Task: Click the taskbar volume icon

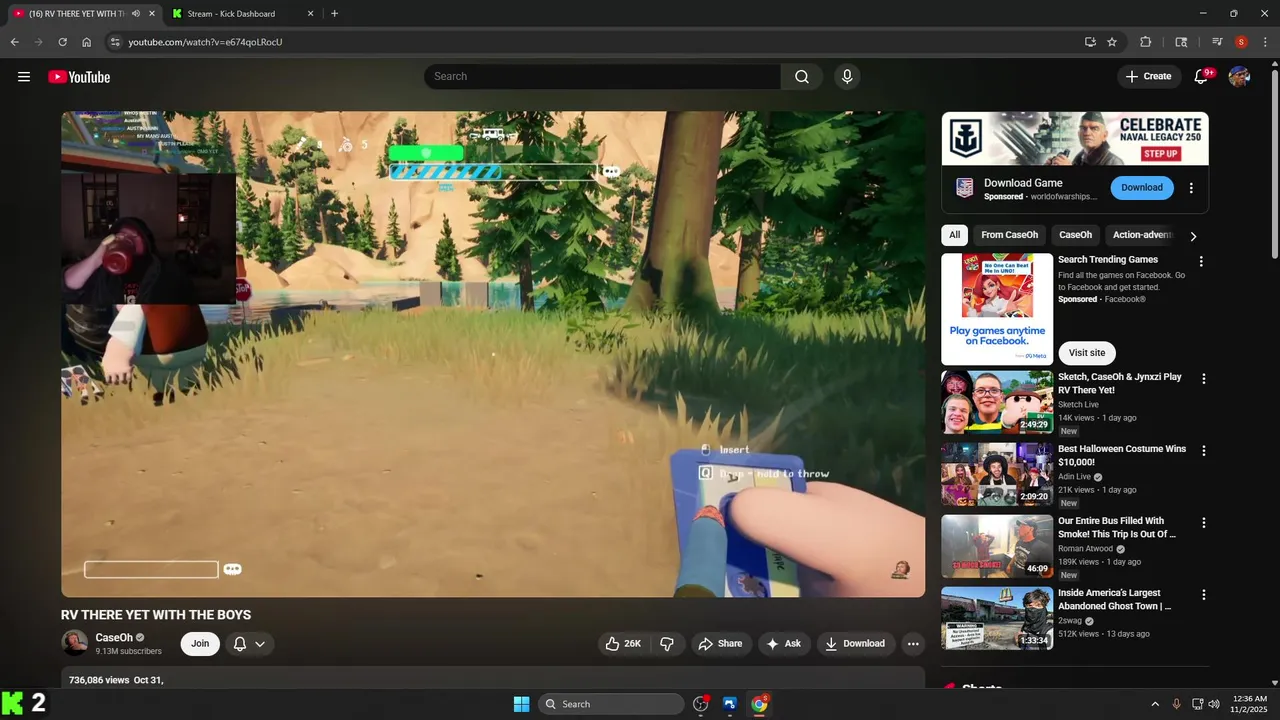Action: tap(1214, 704)
